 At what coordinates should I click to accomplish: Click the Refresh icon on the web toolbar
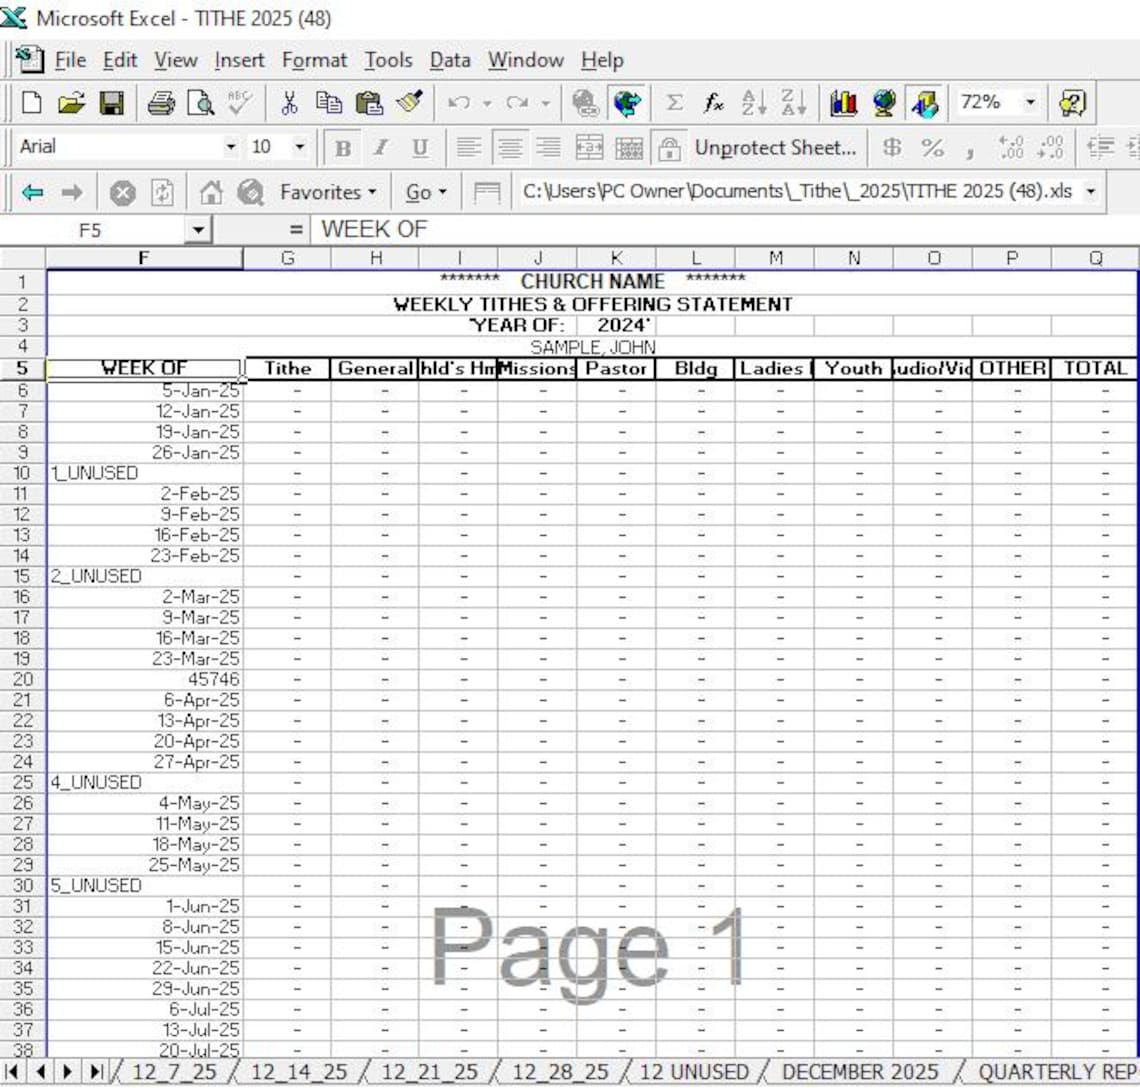[x=162, y=192]
